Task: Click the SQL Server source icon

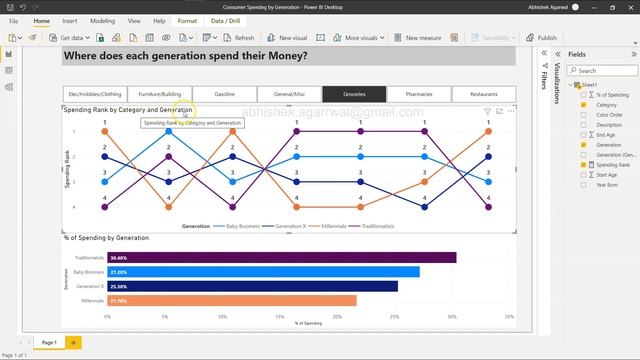Action: pyautogui.click(x=133, y=38)
